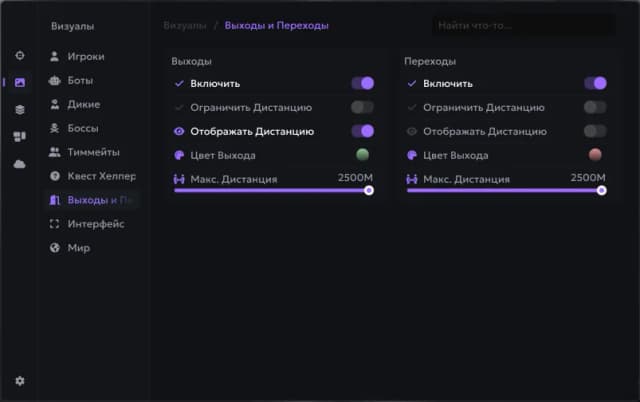Screen dimensions: 640x402
Task: Click the distance icon in the Выходы panel
Action: 179,179
